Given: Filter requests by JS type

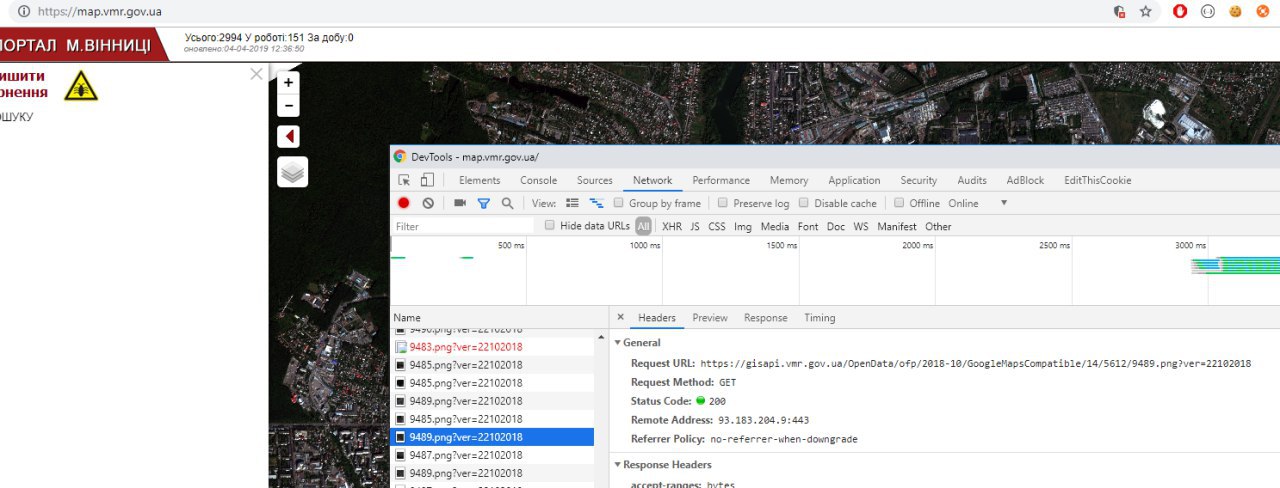Looking at the screenshot, I should 695,227.
